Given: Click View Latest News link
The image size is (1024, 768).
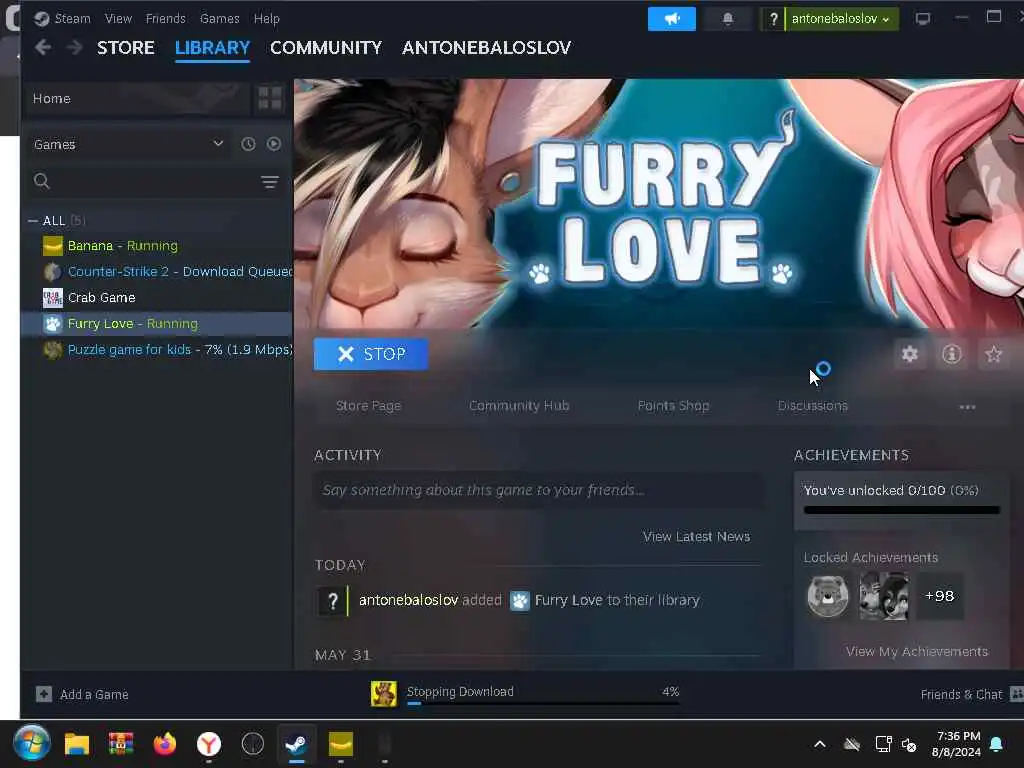Looking at the screenshot, I should point(696,537).
